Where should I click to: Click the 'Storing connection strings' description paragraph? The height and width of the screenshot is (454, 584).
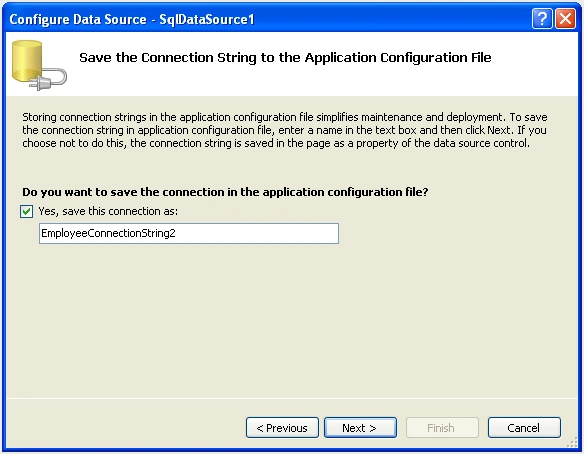[285, 130]
